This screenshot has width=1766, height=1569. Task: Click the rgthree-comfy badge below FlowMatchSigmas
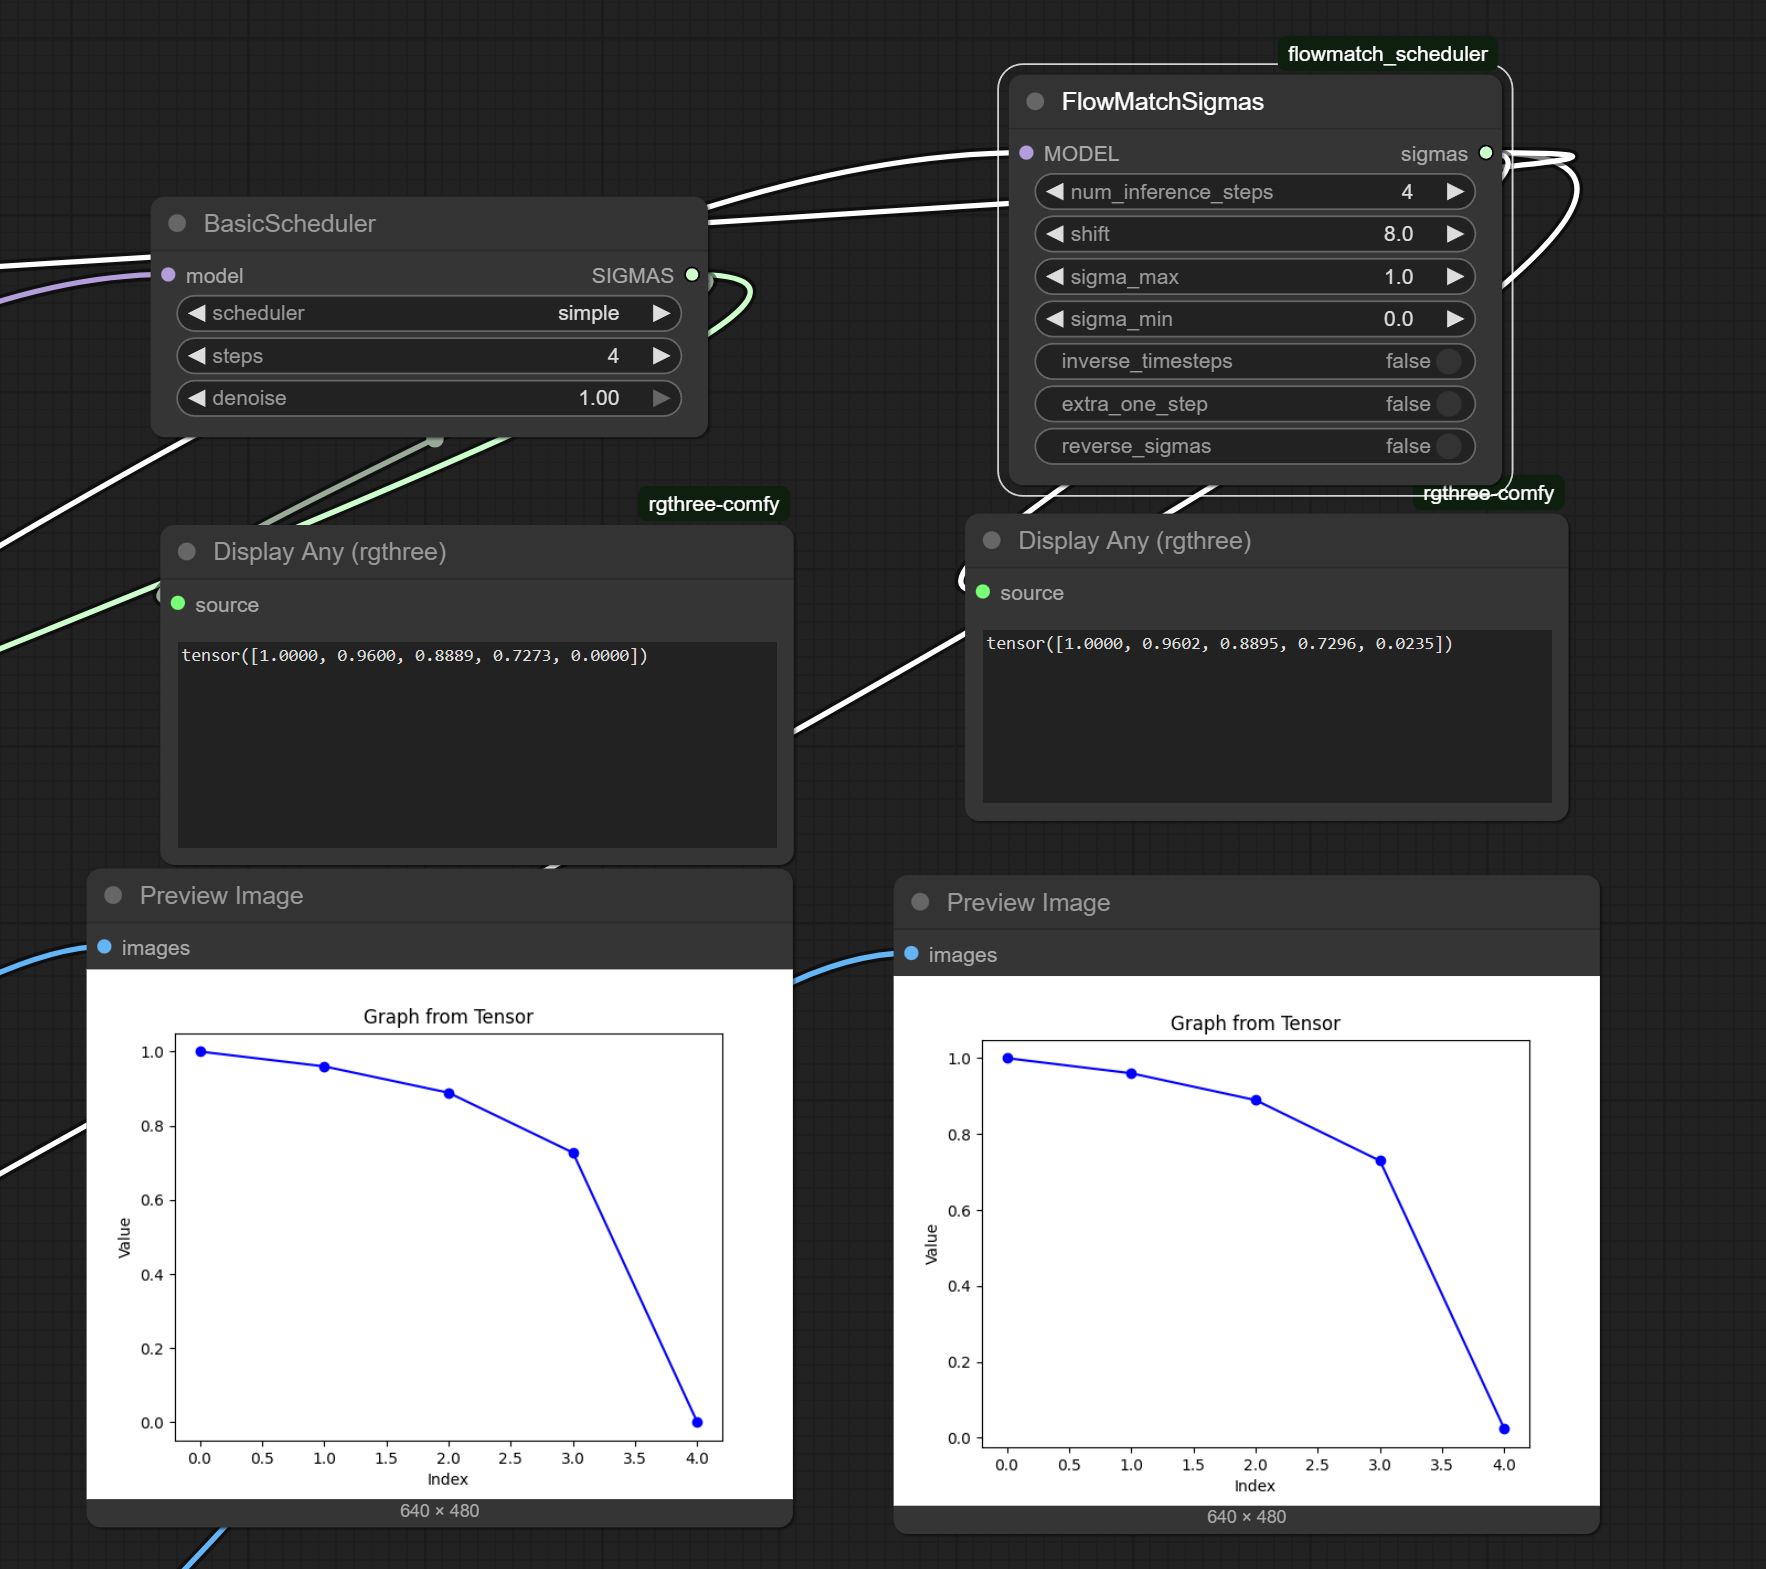[1488, 493]
